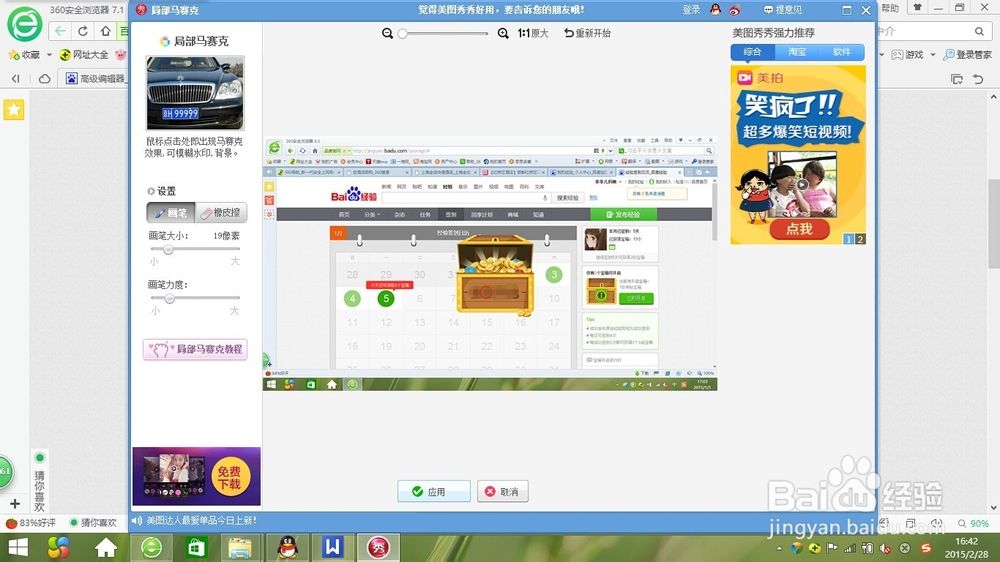The width and height of the screenshot is (1000, 562).
Task: Open Windows Store from the taskbar
Action: tap(196, 547)
